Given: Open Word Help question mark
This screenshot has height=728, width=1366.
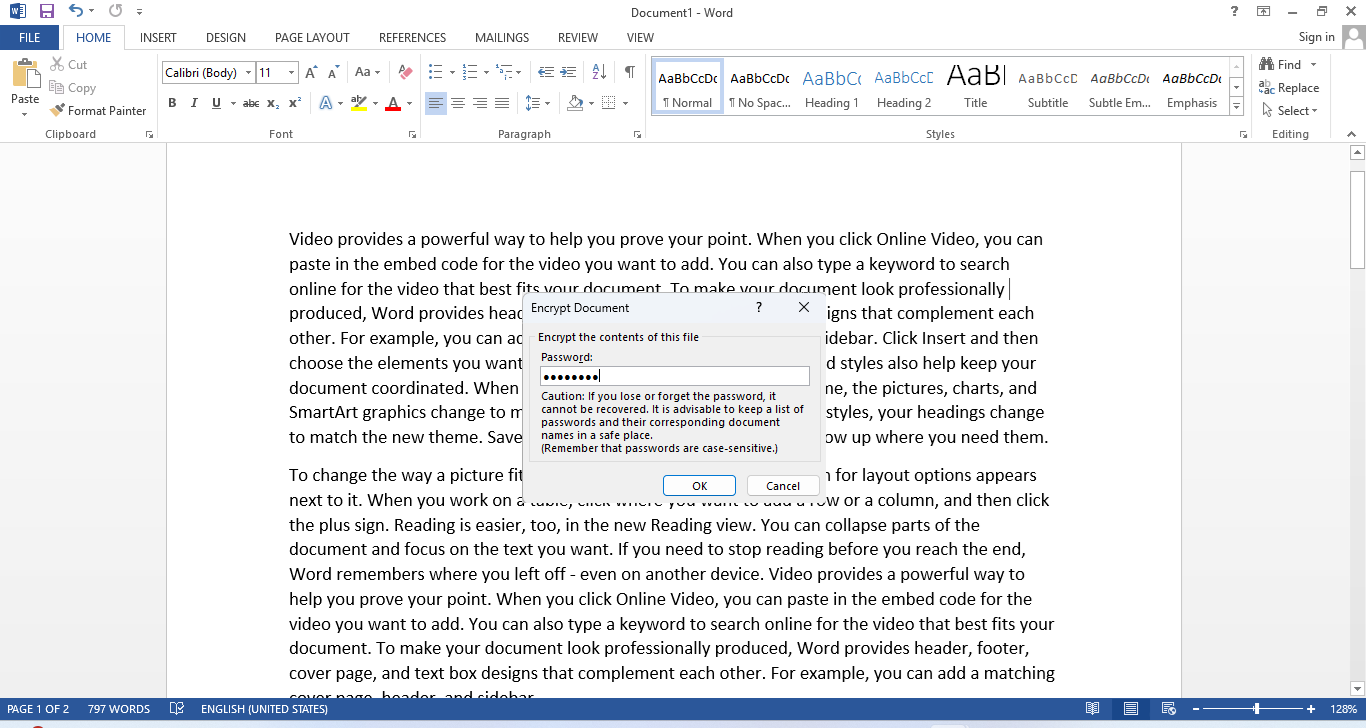Looking at the screenshot, I should 1235,12.
